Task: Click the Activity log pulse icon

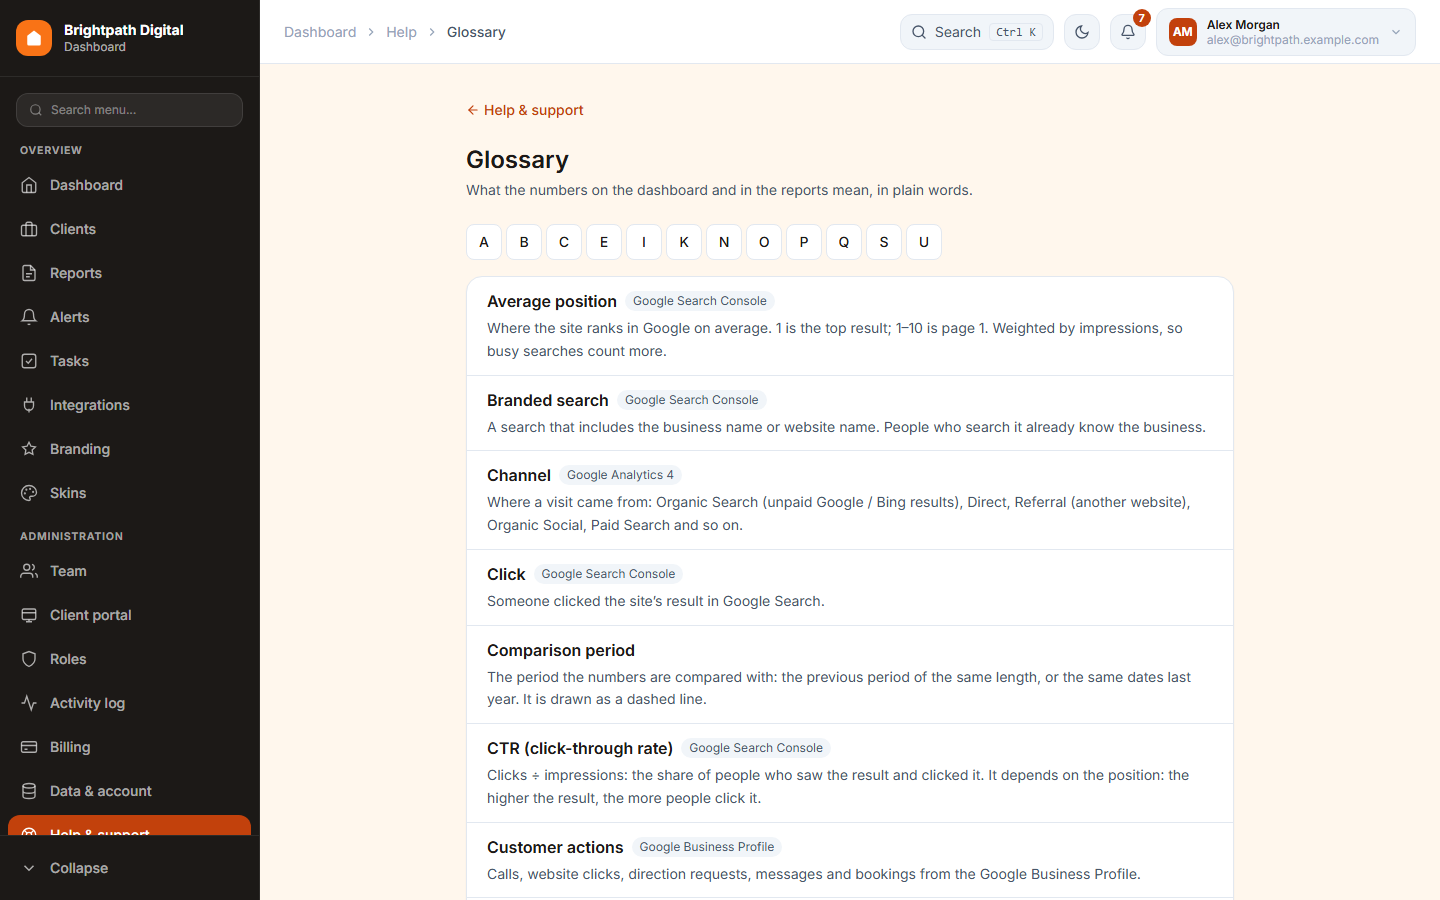Action: coord(29,703)
